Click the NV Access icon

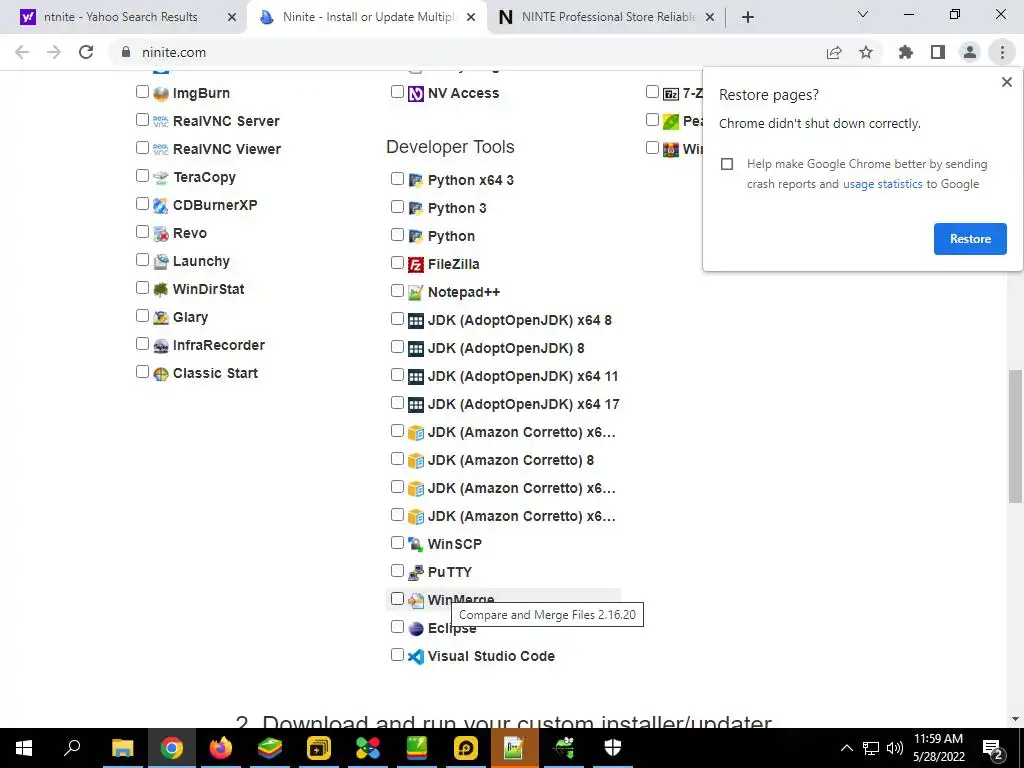[x=416, y=93]
